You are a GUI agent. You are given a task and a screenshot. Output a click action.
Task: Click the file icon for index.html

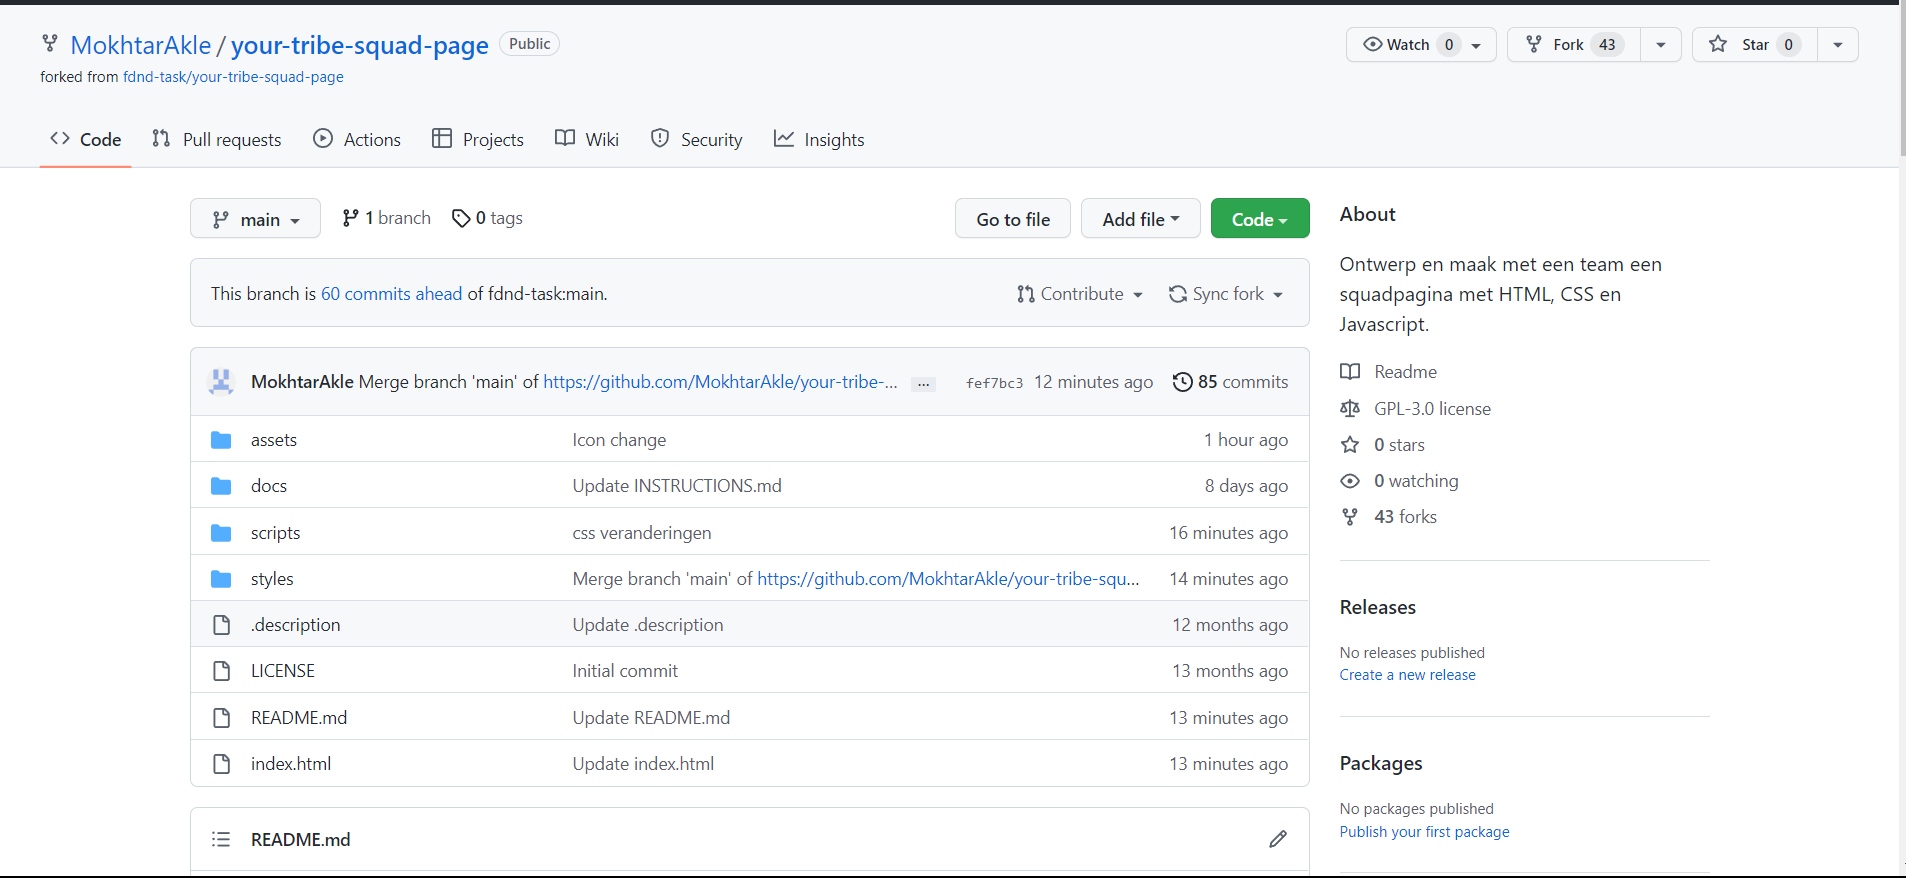coord(221,764)
